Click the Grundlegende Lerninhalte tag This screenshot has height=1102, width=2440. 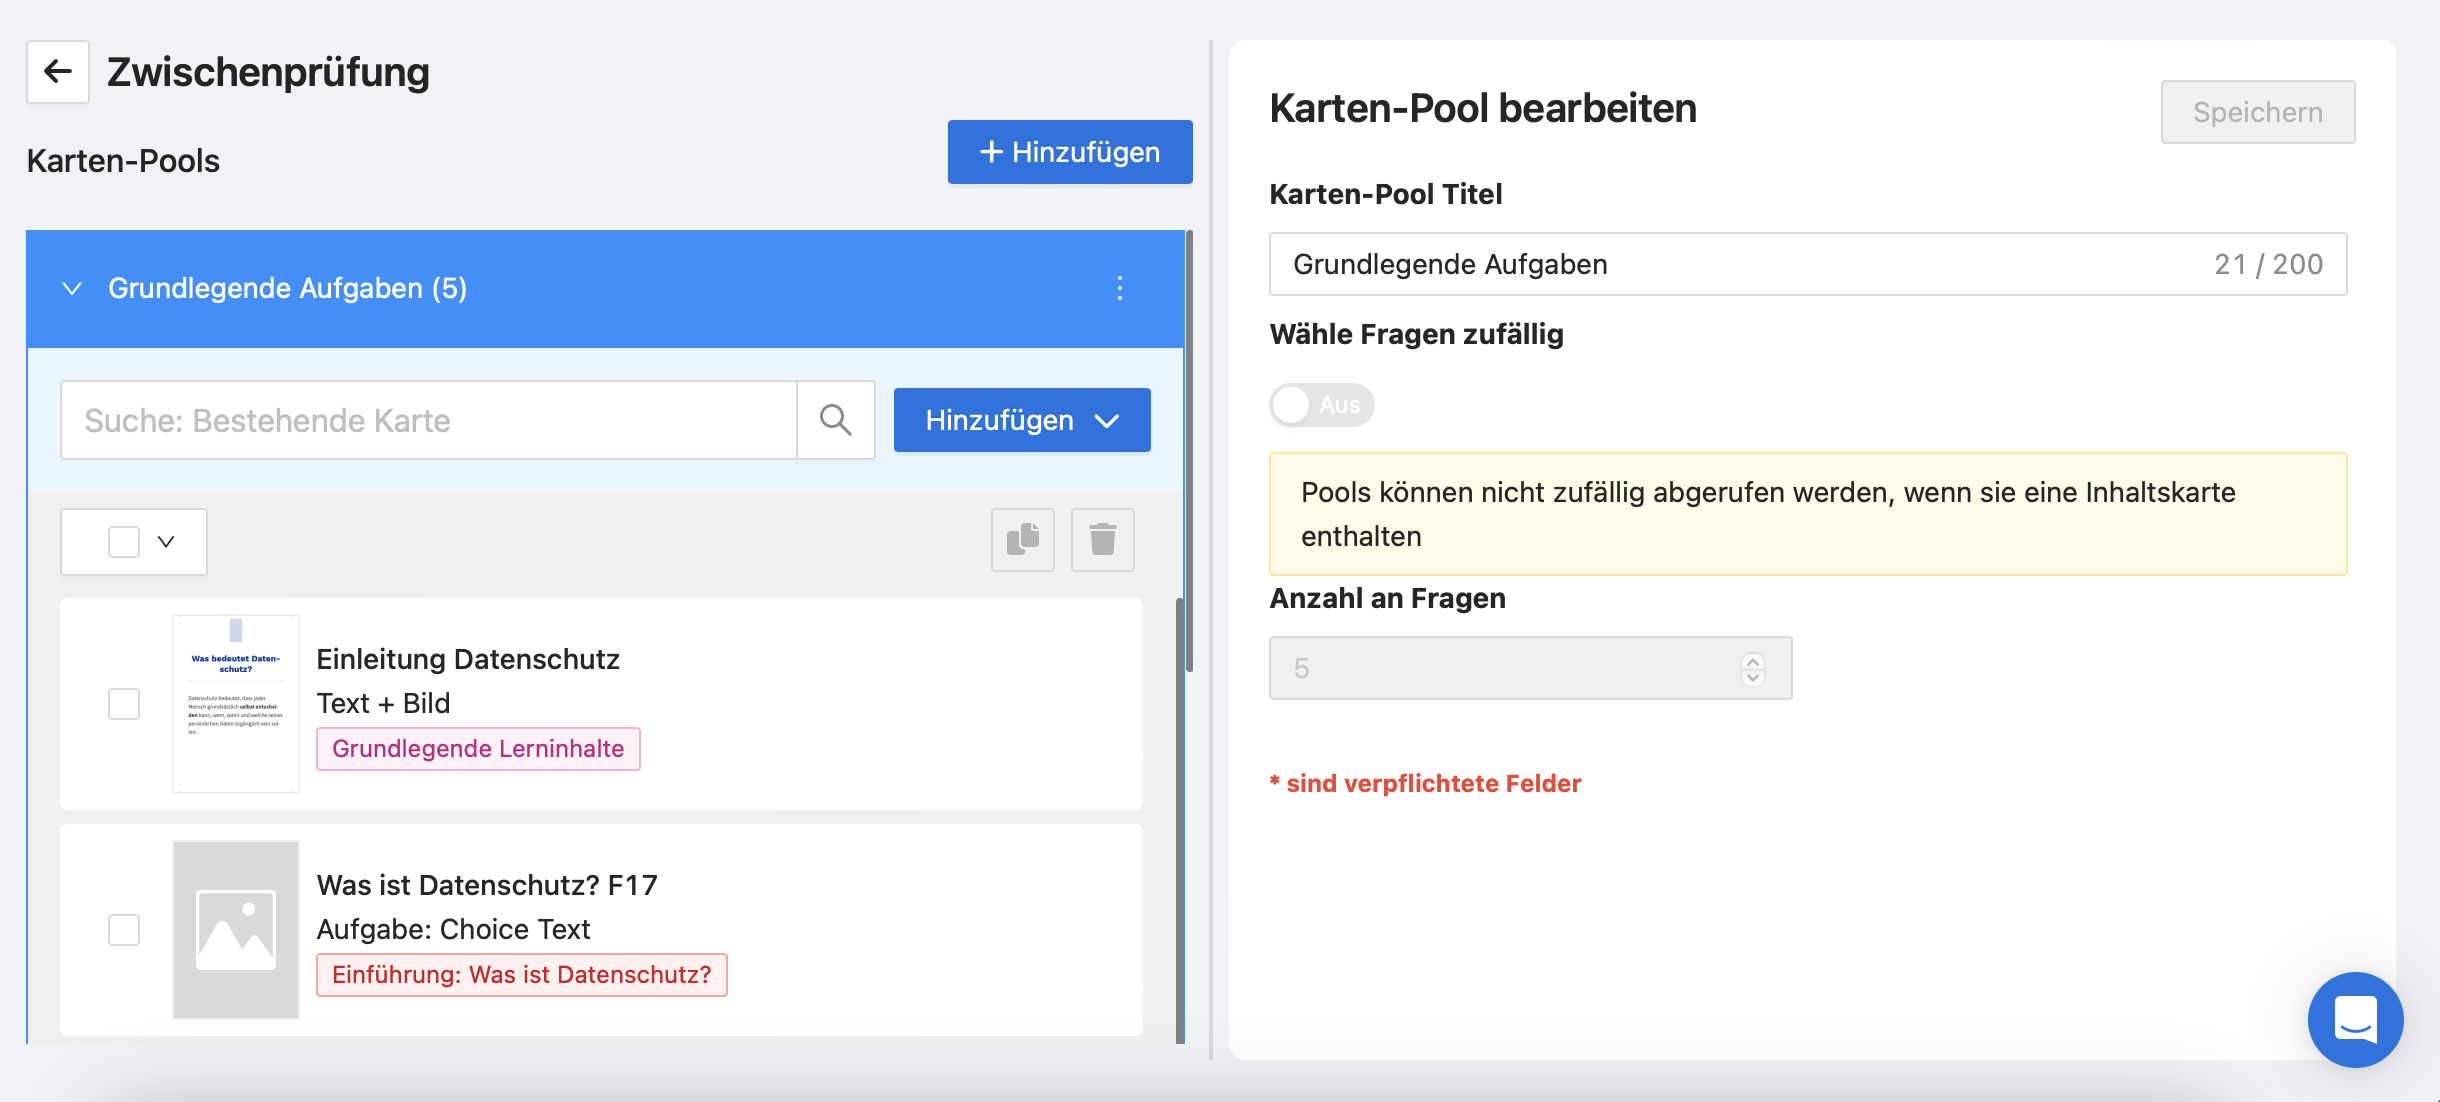tap(478, 749)
